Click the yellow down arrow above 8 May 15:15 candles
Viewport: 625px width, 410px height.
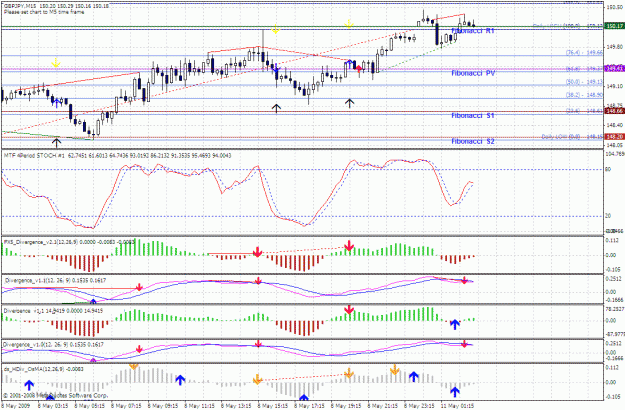(275, 29)
